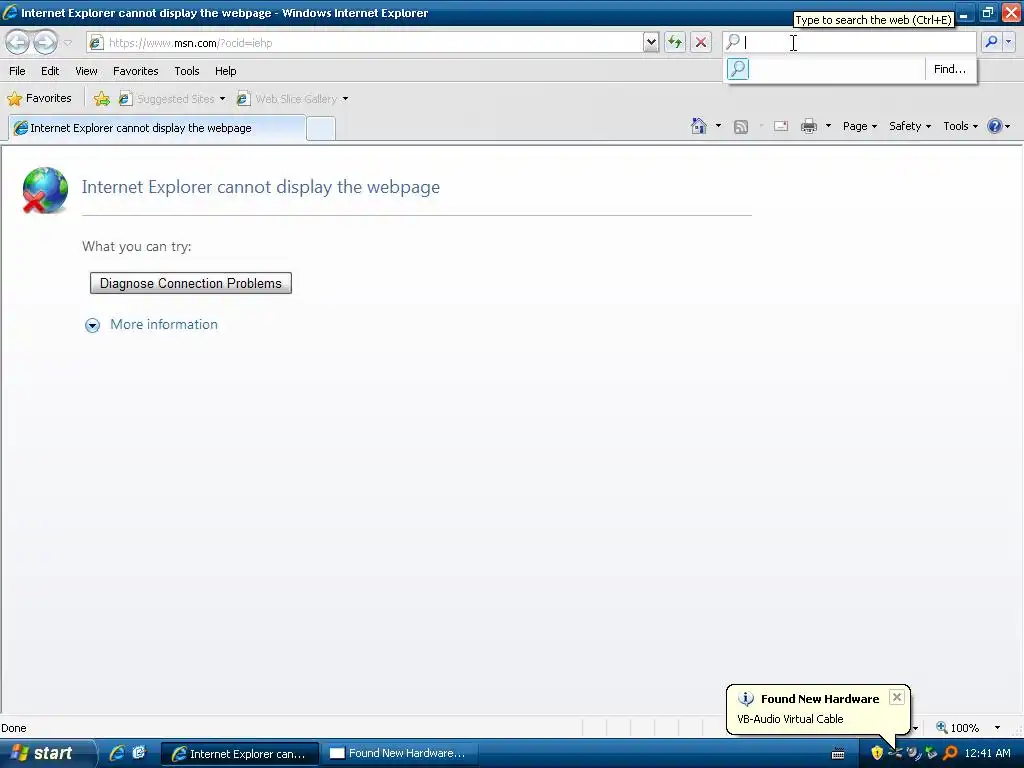The image size is (1024, 768).
Task: Click 'VB-Audio Virtual Cable' balloon text
Action: click(790, 719)
